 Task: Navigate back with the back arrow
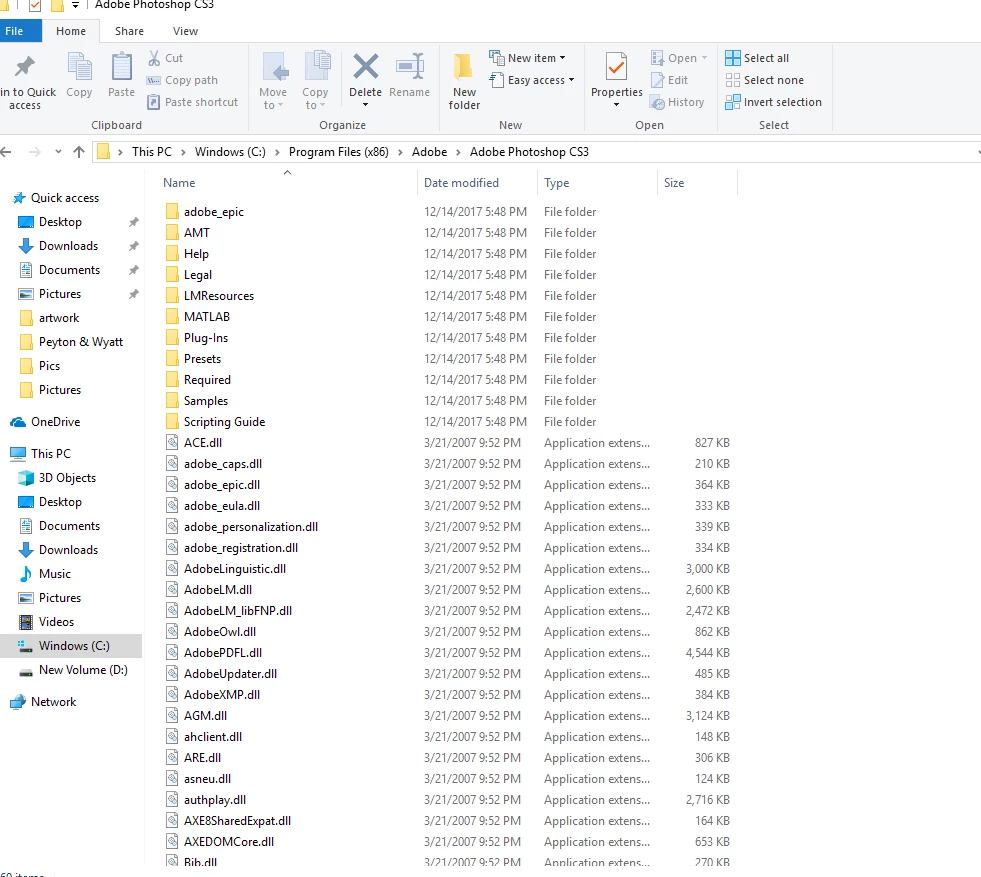tap(6, 152)
